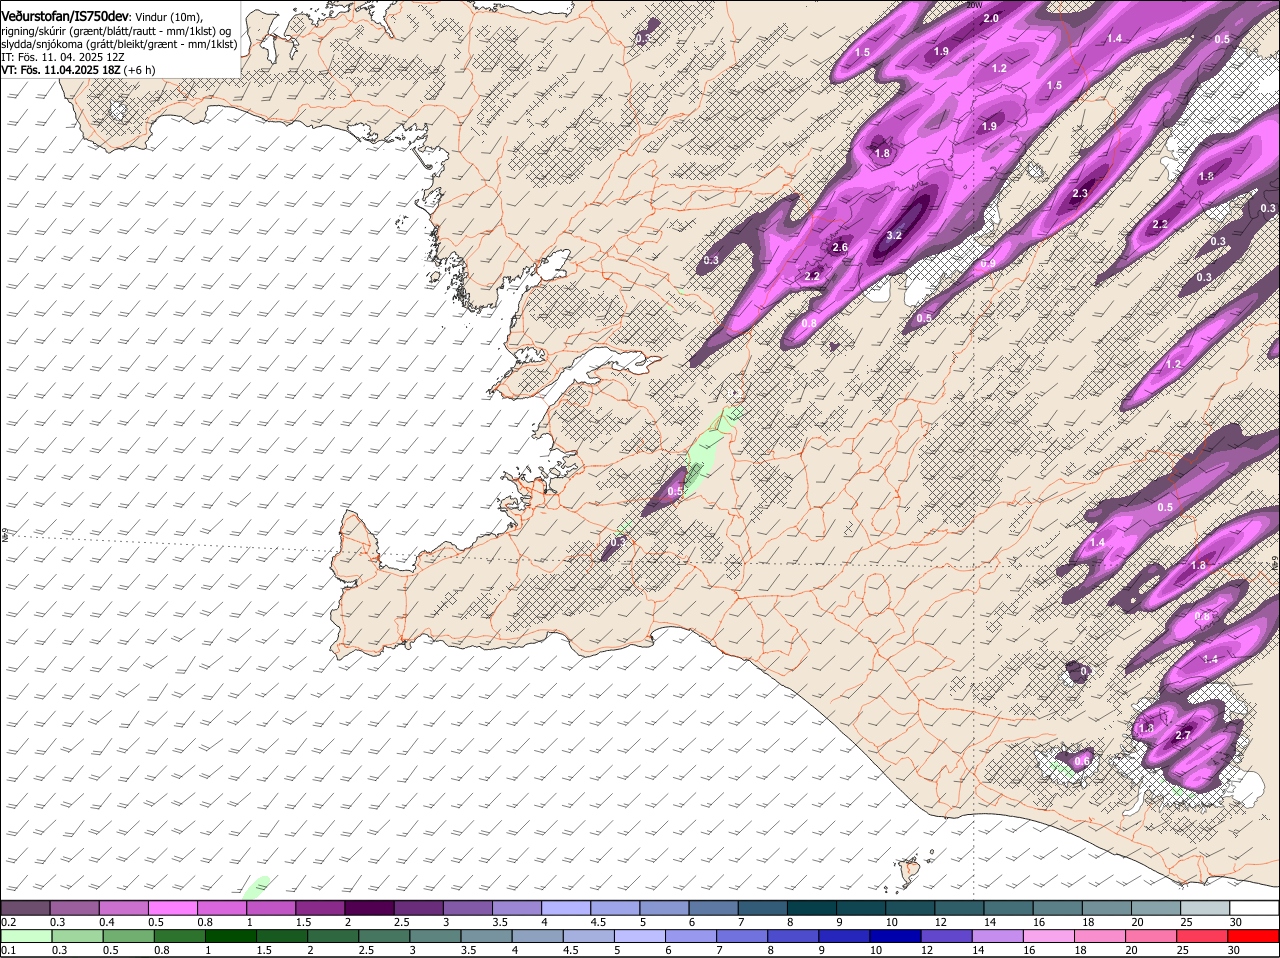Click the 2.0 precipitation value on the map
Screen dimensions: 1280x958
(x=991, y=19)
